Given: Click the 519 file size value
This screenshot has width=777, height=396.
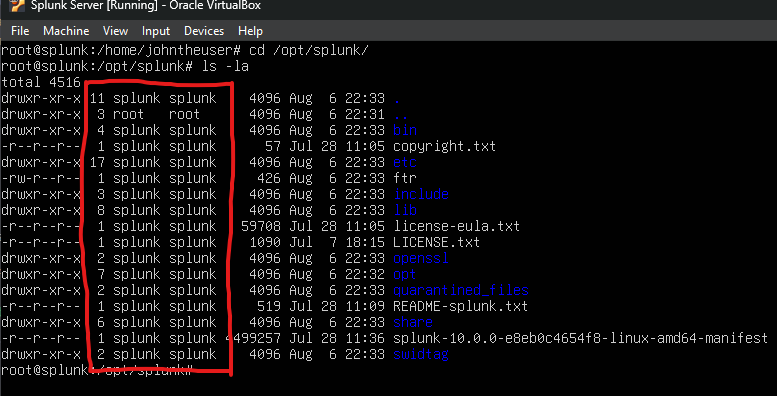Looking at the screenshot, I should tap(269, 306).
